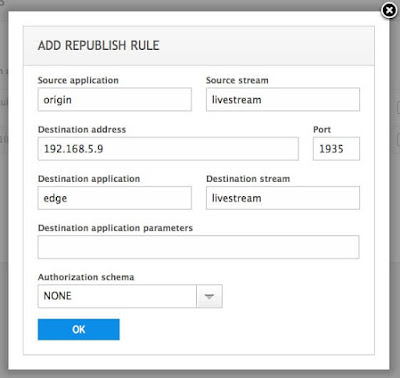Click the empty Destination application parameters field
The width and height of the screenshot is (400, 378).
198,247
